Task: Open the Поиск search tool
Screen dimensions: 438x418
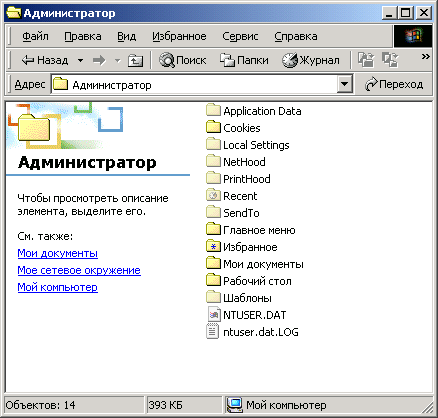Action: (x=182, y=60)
